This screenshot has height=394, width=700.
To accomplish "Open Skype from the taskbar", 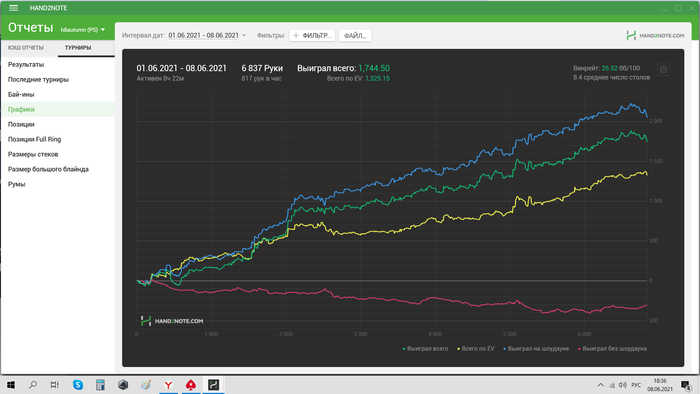I will pyautogui.click(x=78, y=385).
